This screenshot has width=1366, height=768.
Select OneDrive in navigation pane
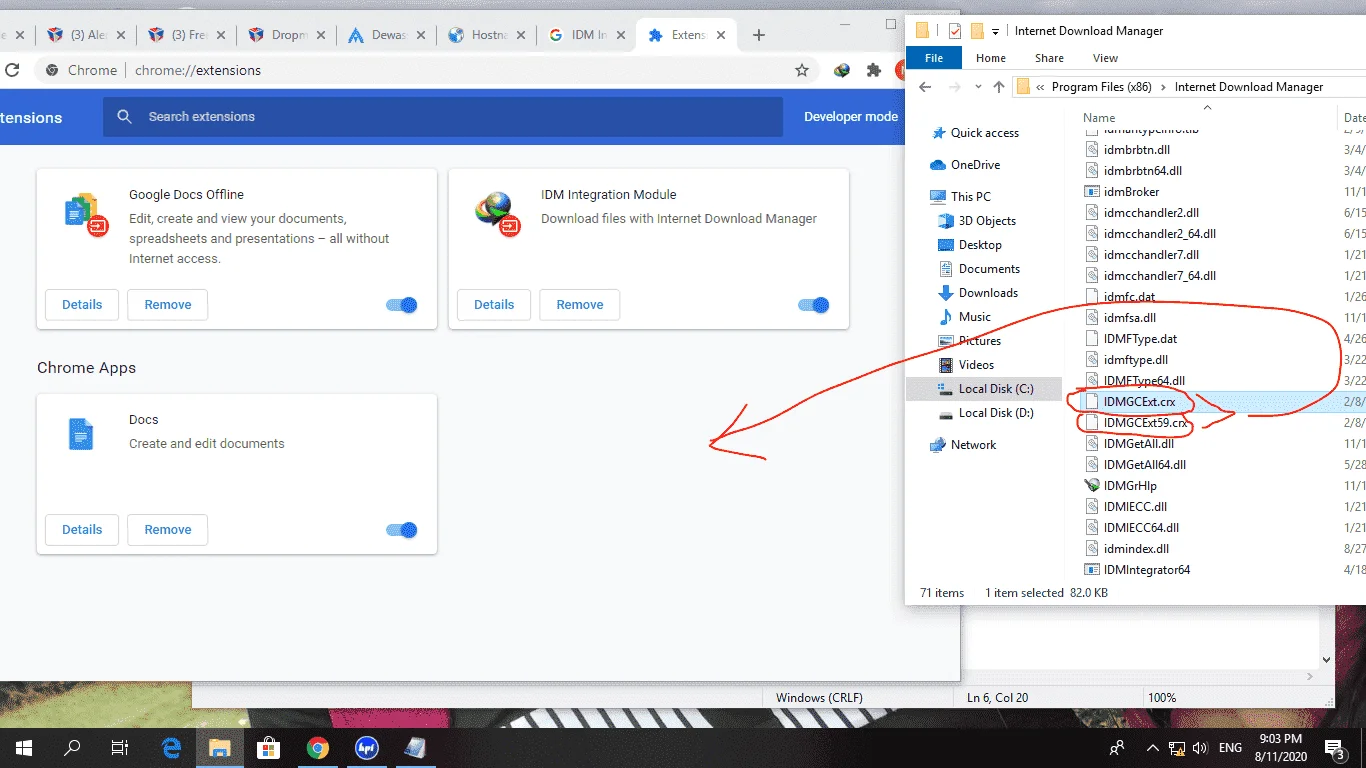pyautogui.click(x=975, y=165)
